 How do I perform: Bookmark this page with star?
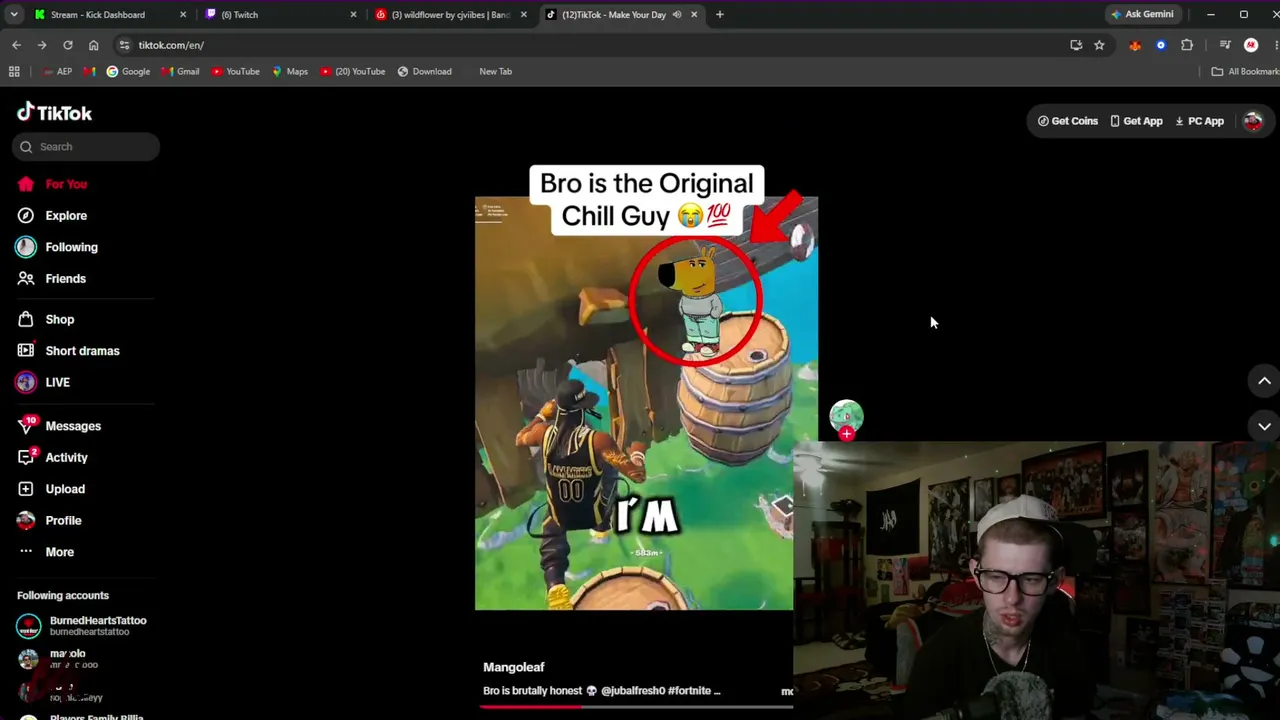[x=1099, y=45]
